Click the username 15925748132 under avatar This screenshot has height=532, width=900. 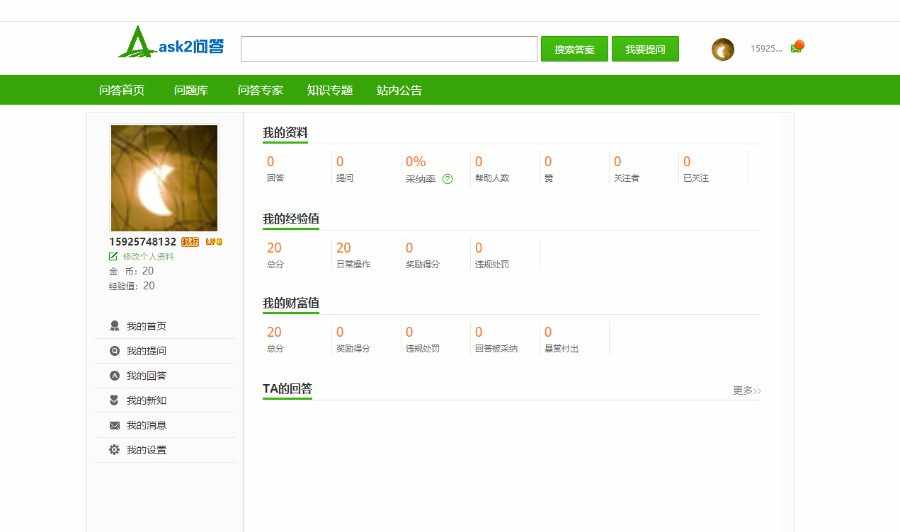click(143, 242)
